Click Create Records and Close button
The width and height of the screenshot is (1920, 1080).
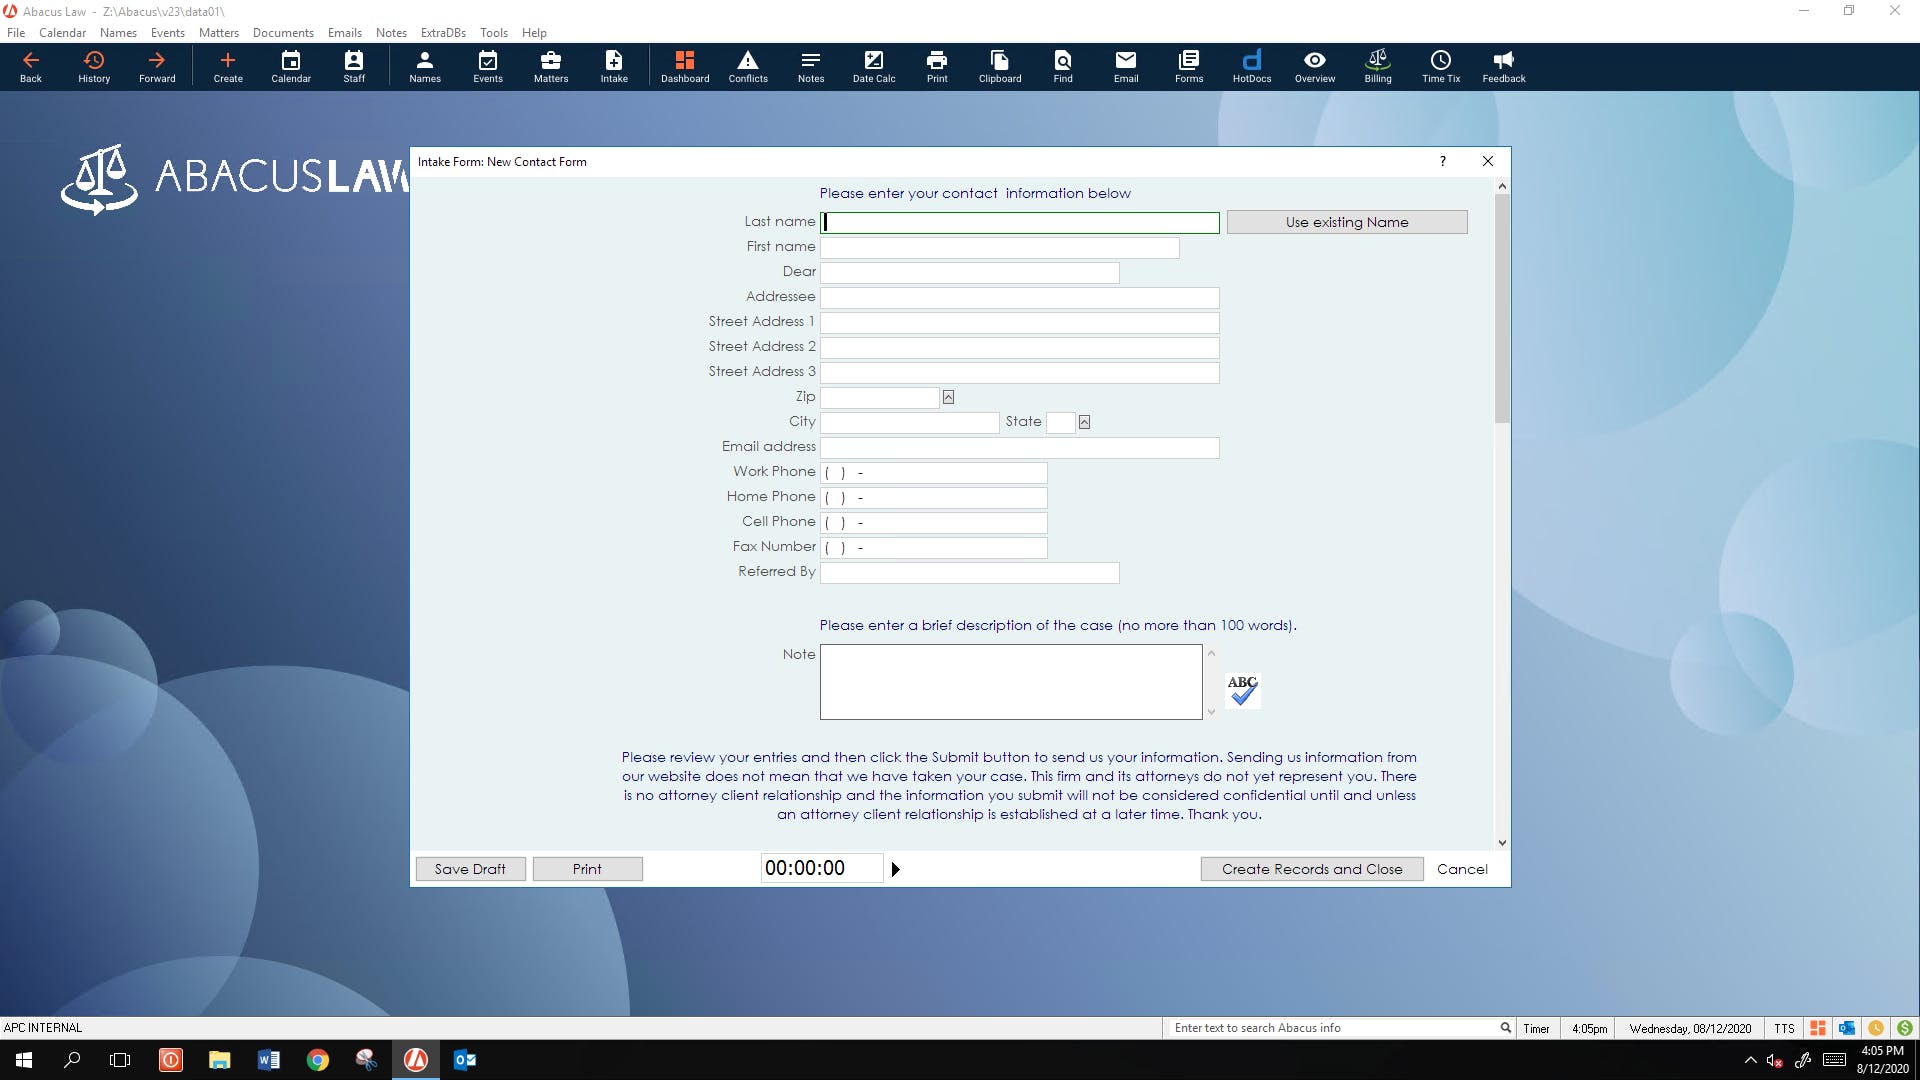click(1311, 869)
